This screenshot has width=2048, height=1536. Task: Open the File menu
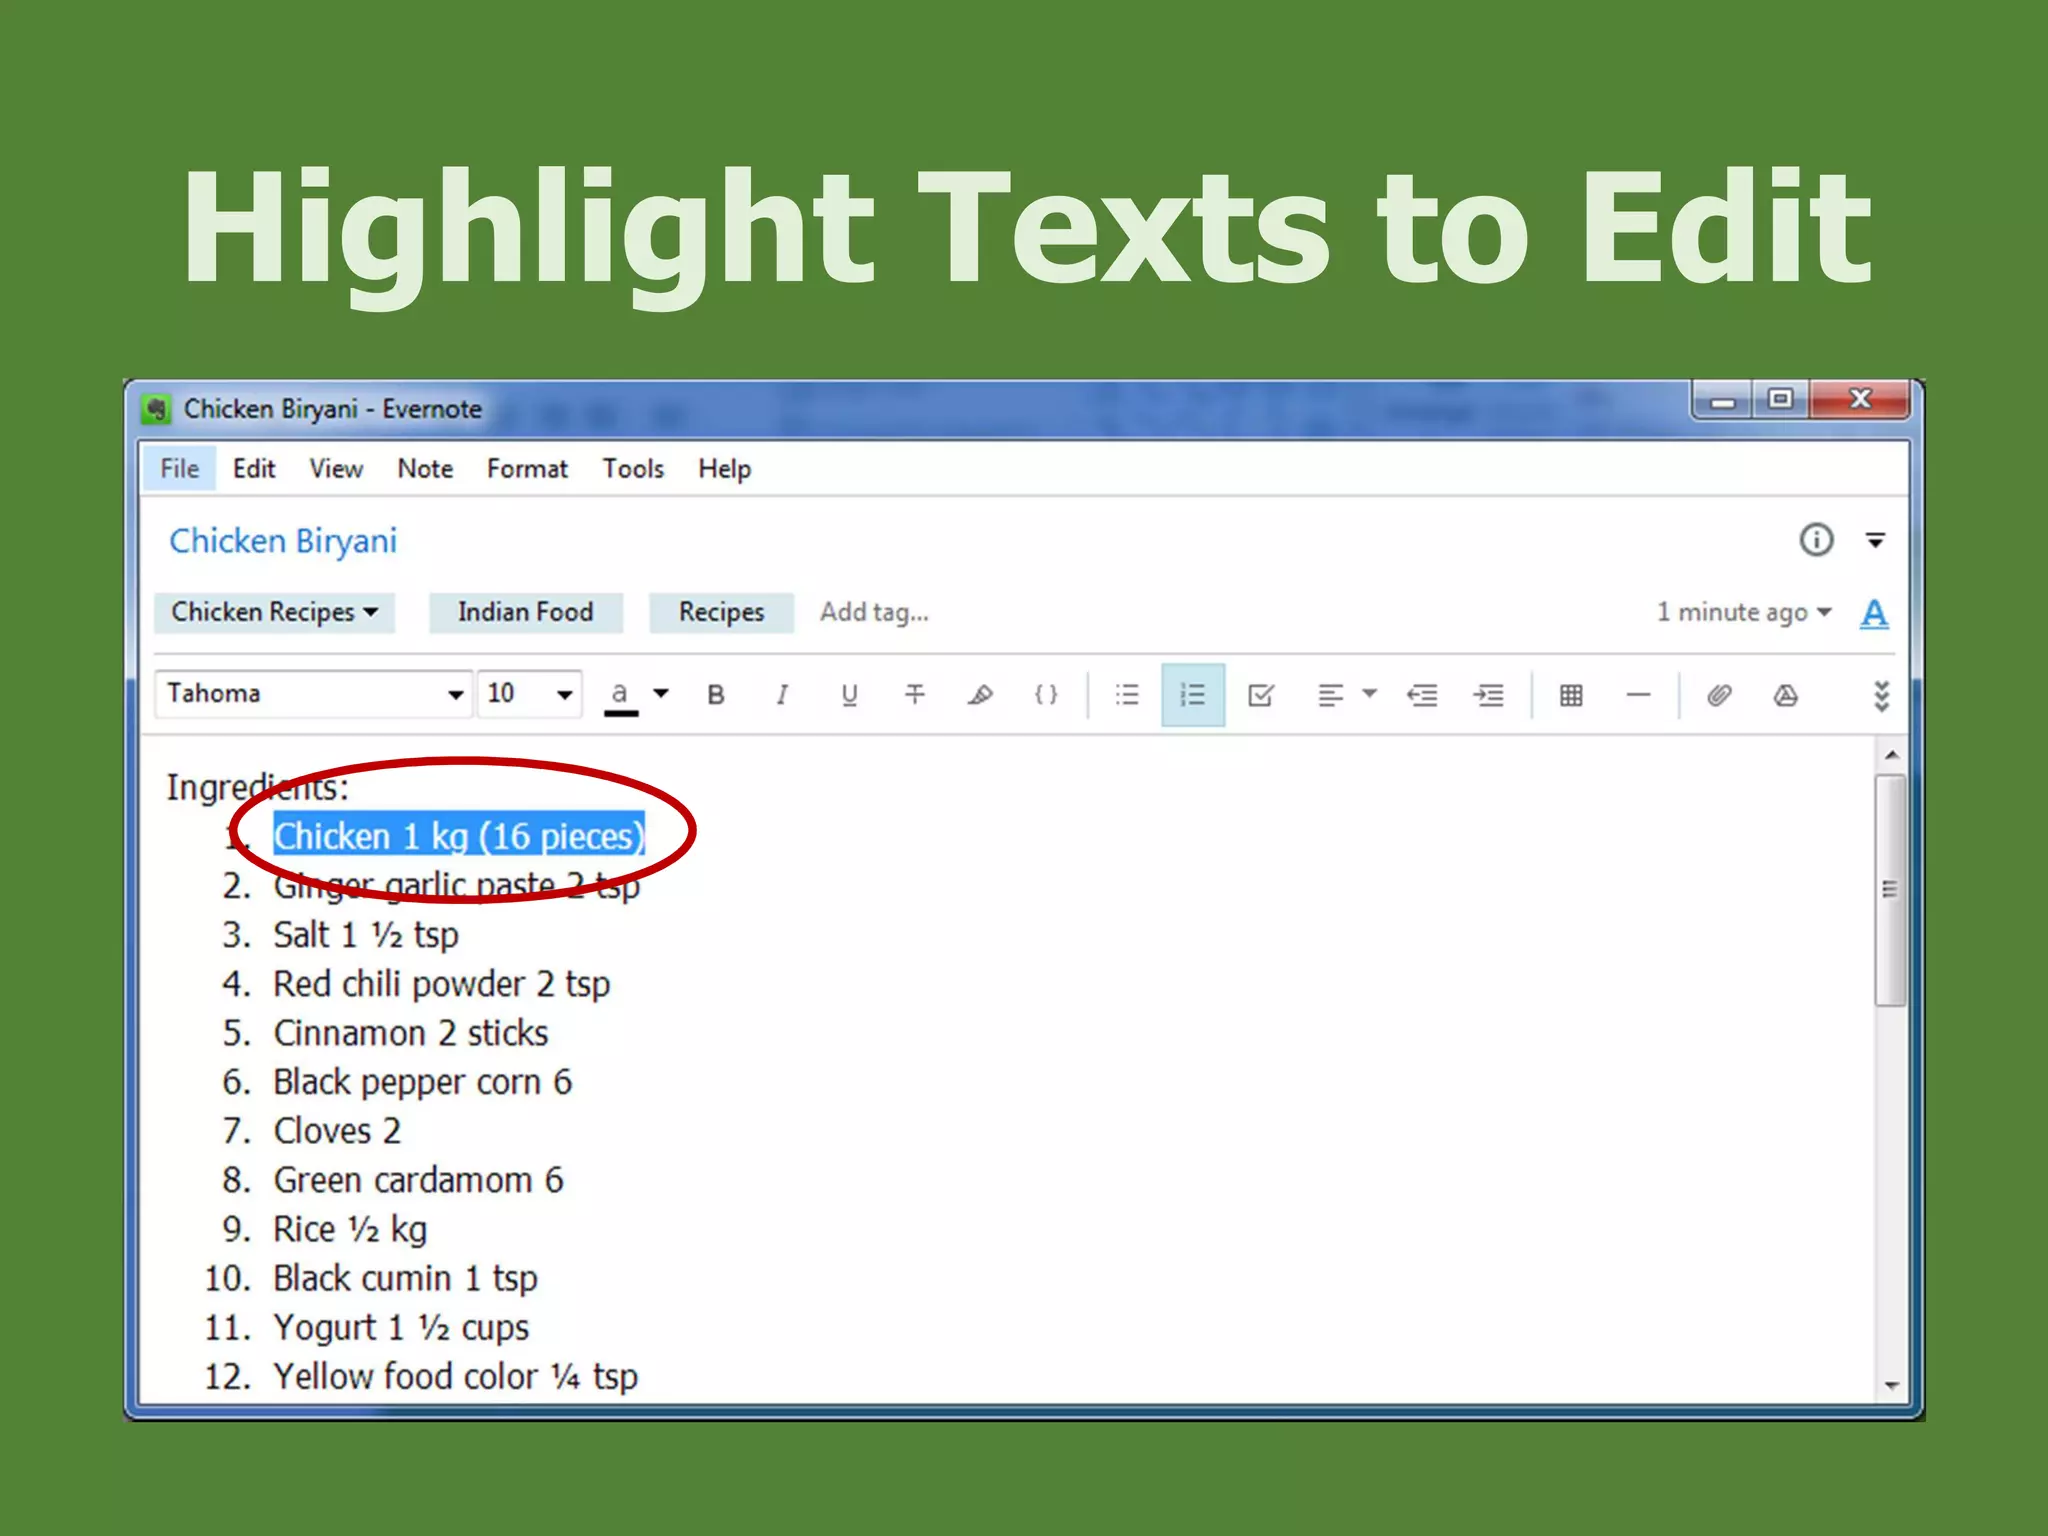click(x=180, y=469)
